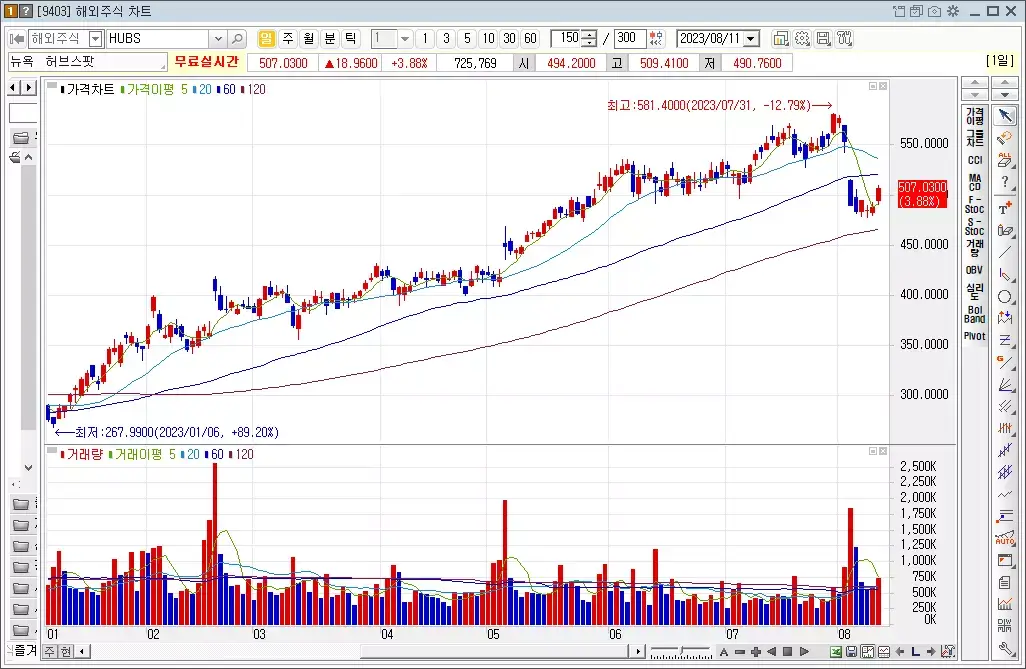Adjust the chart zoom slider

point(681,651)
